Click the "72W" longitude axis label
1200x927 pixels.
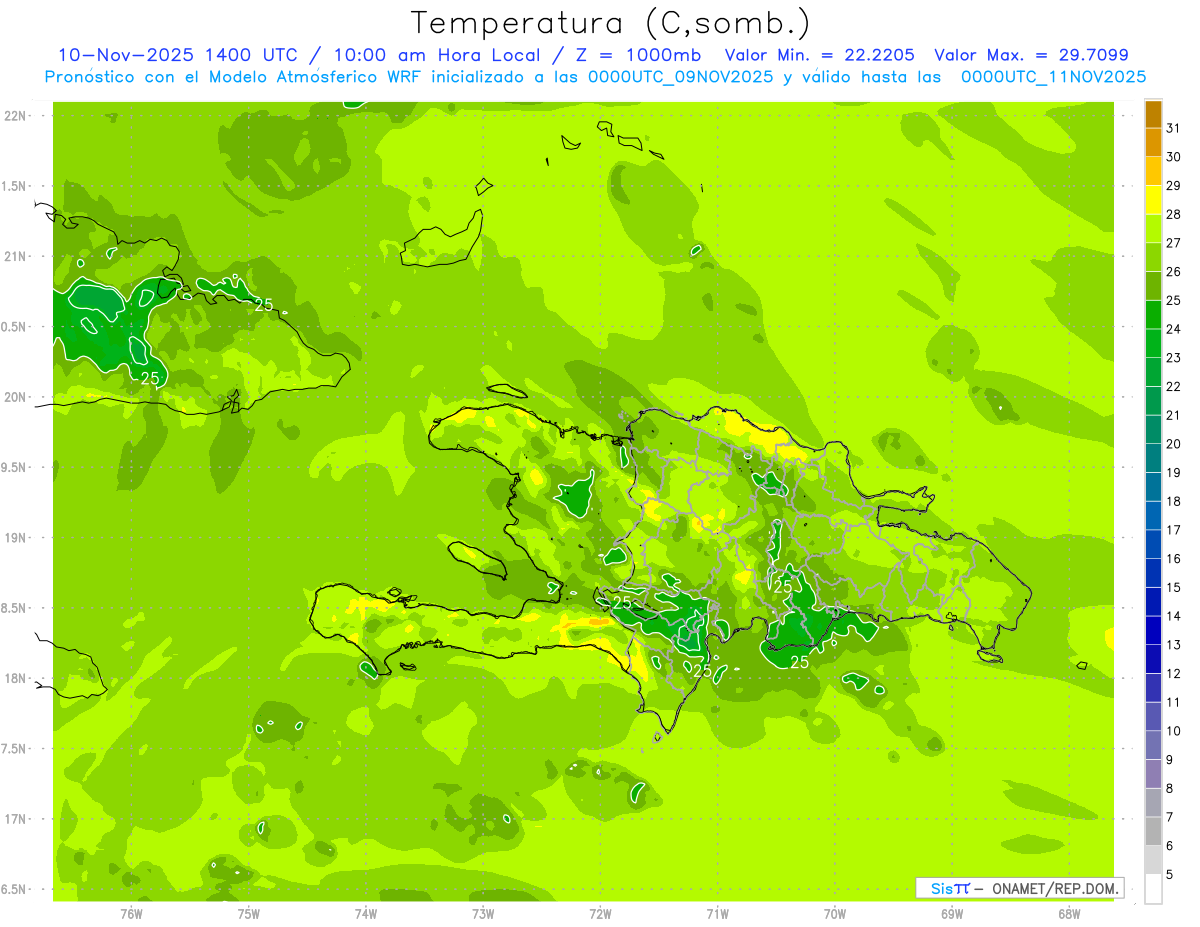600,914
